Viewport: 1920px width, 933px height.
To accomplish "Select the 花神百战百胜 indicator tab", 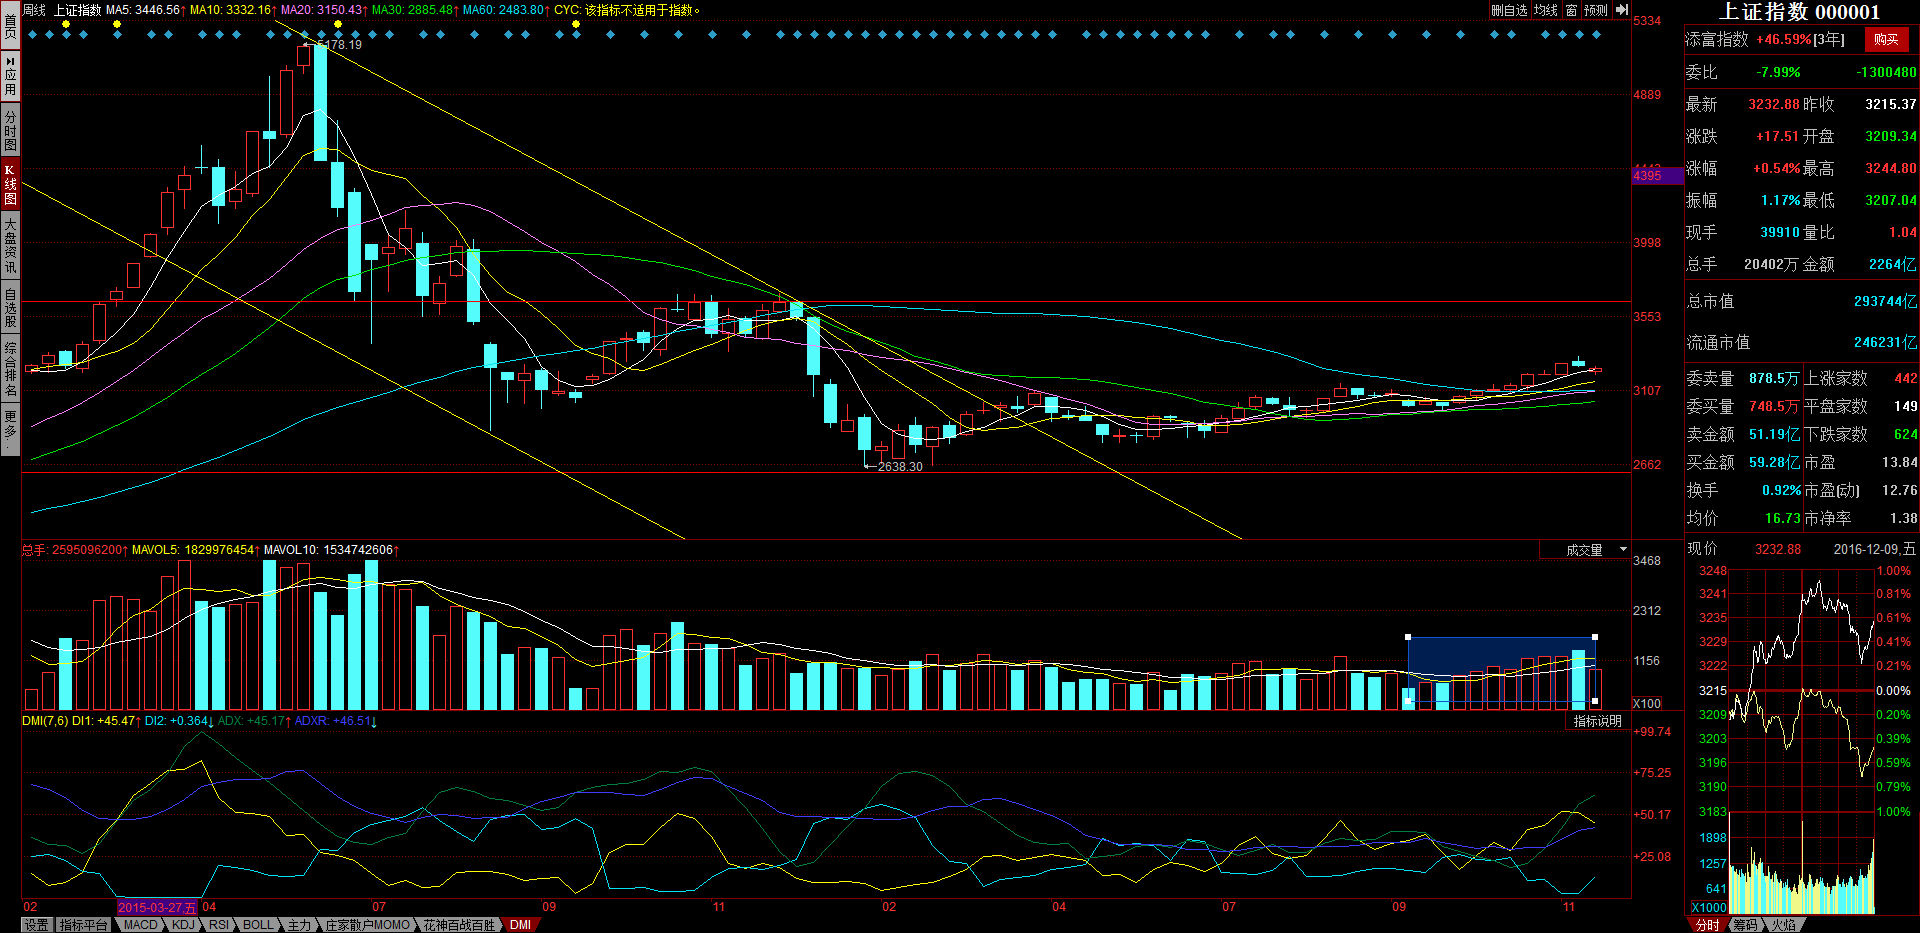I will [459, 925].
